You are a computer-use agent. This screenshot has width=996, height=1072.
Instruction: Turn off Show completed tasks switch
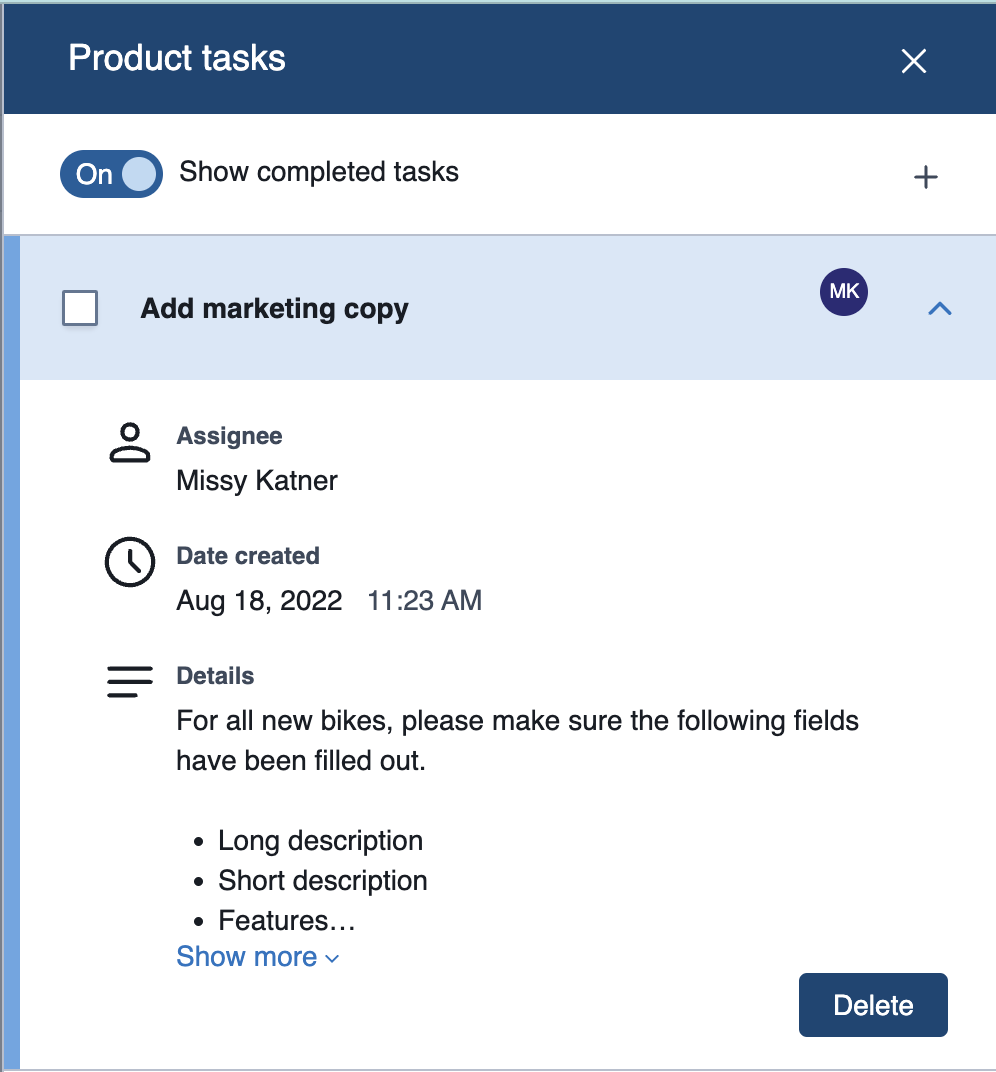click(x=111, y=174)
